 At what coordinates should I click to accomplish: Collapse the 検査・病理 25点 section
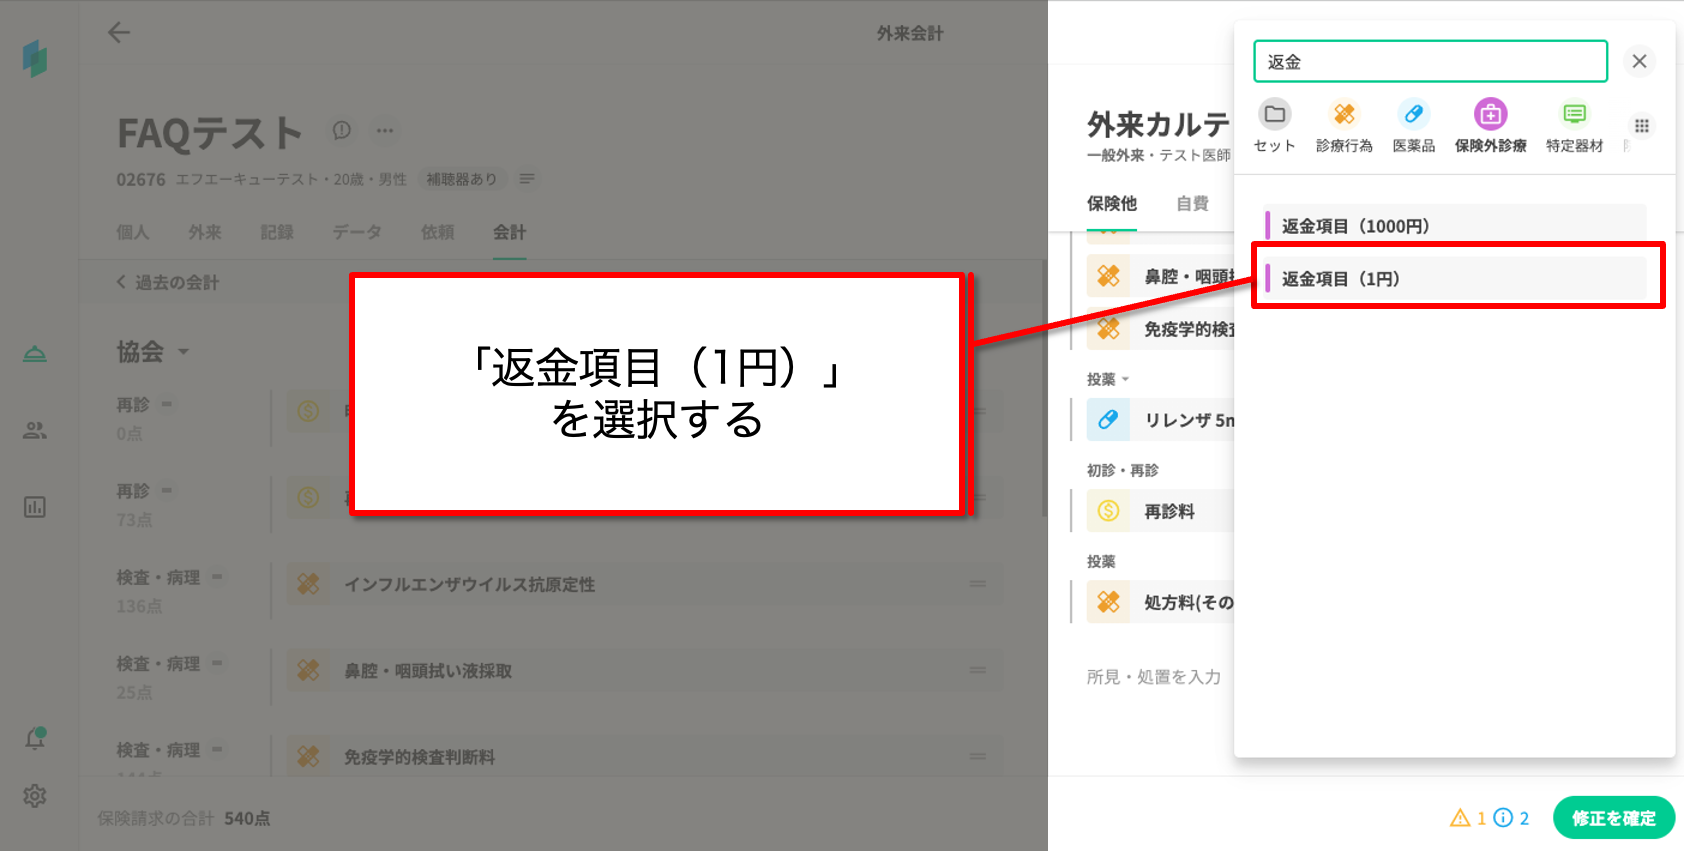click(217, 663)
